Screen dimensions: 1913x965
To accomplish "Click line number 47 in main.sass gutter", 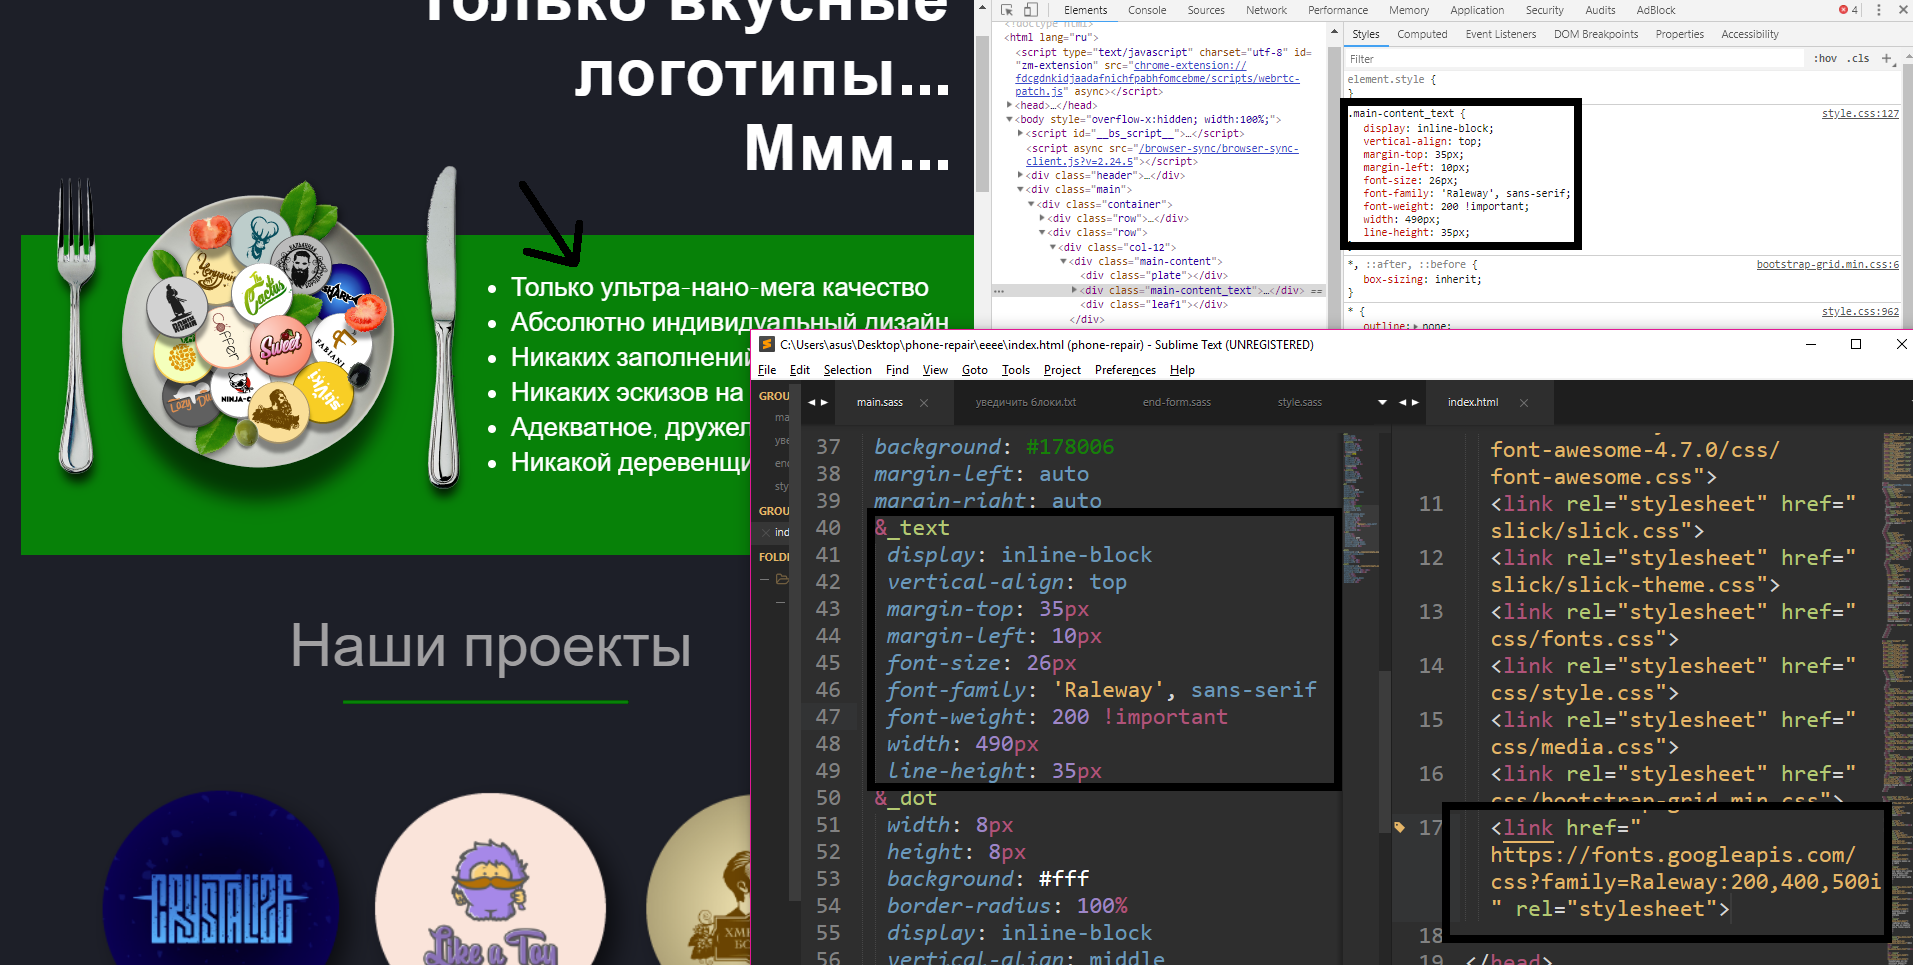I will tap(828, 717).
